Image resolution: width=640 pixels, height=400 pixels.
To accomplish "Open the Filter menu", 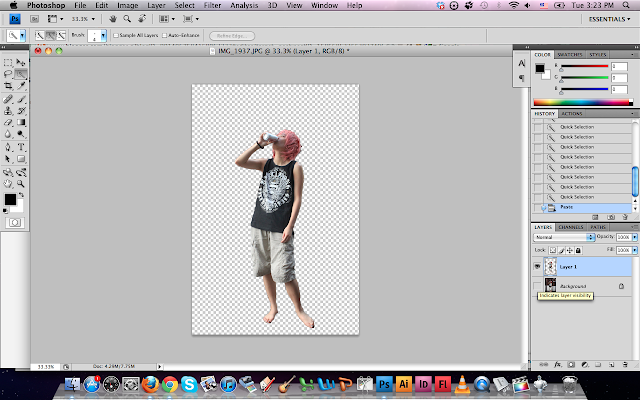I will tap(212, 5).
